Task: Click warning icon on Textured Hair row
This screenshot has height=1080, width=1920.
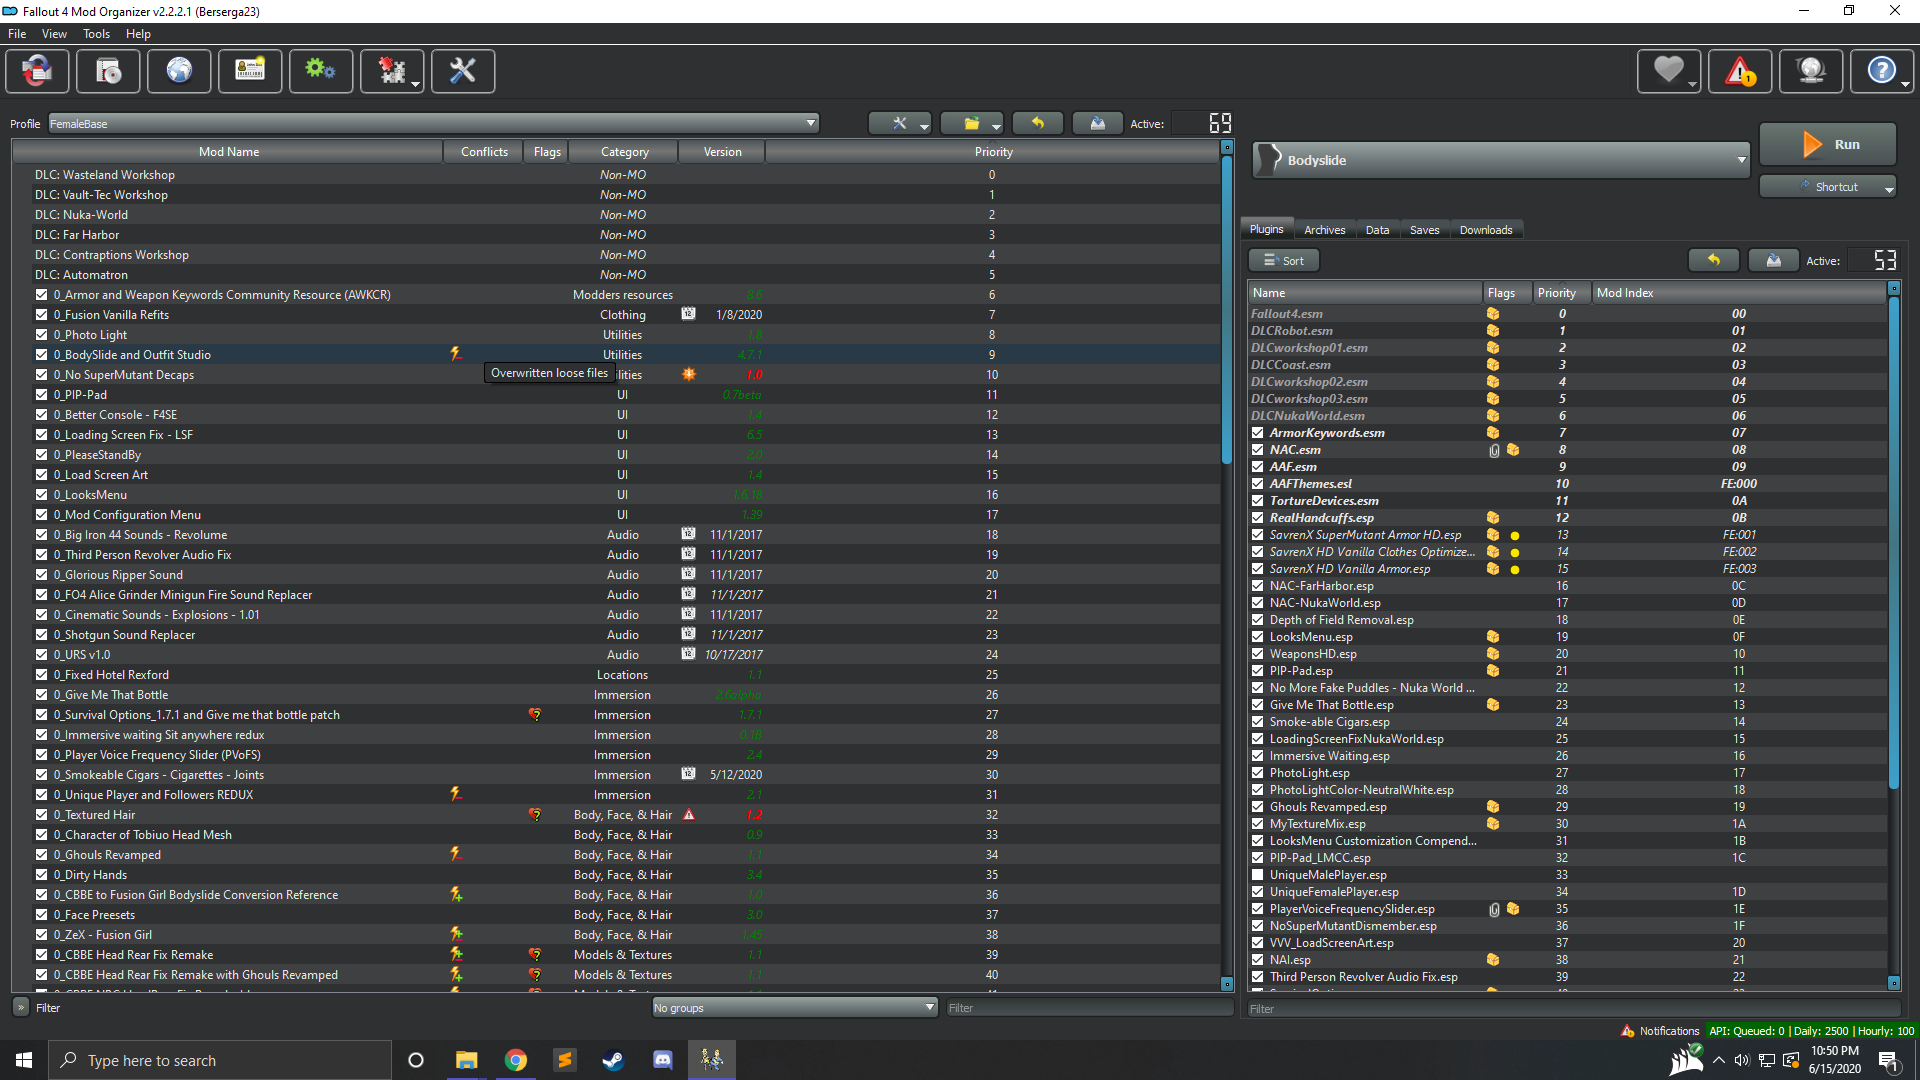Action: pos(689,814)
